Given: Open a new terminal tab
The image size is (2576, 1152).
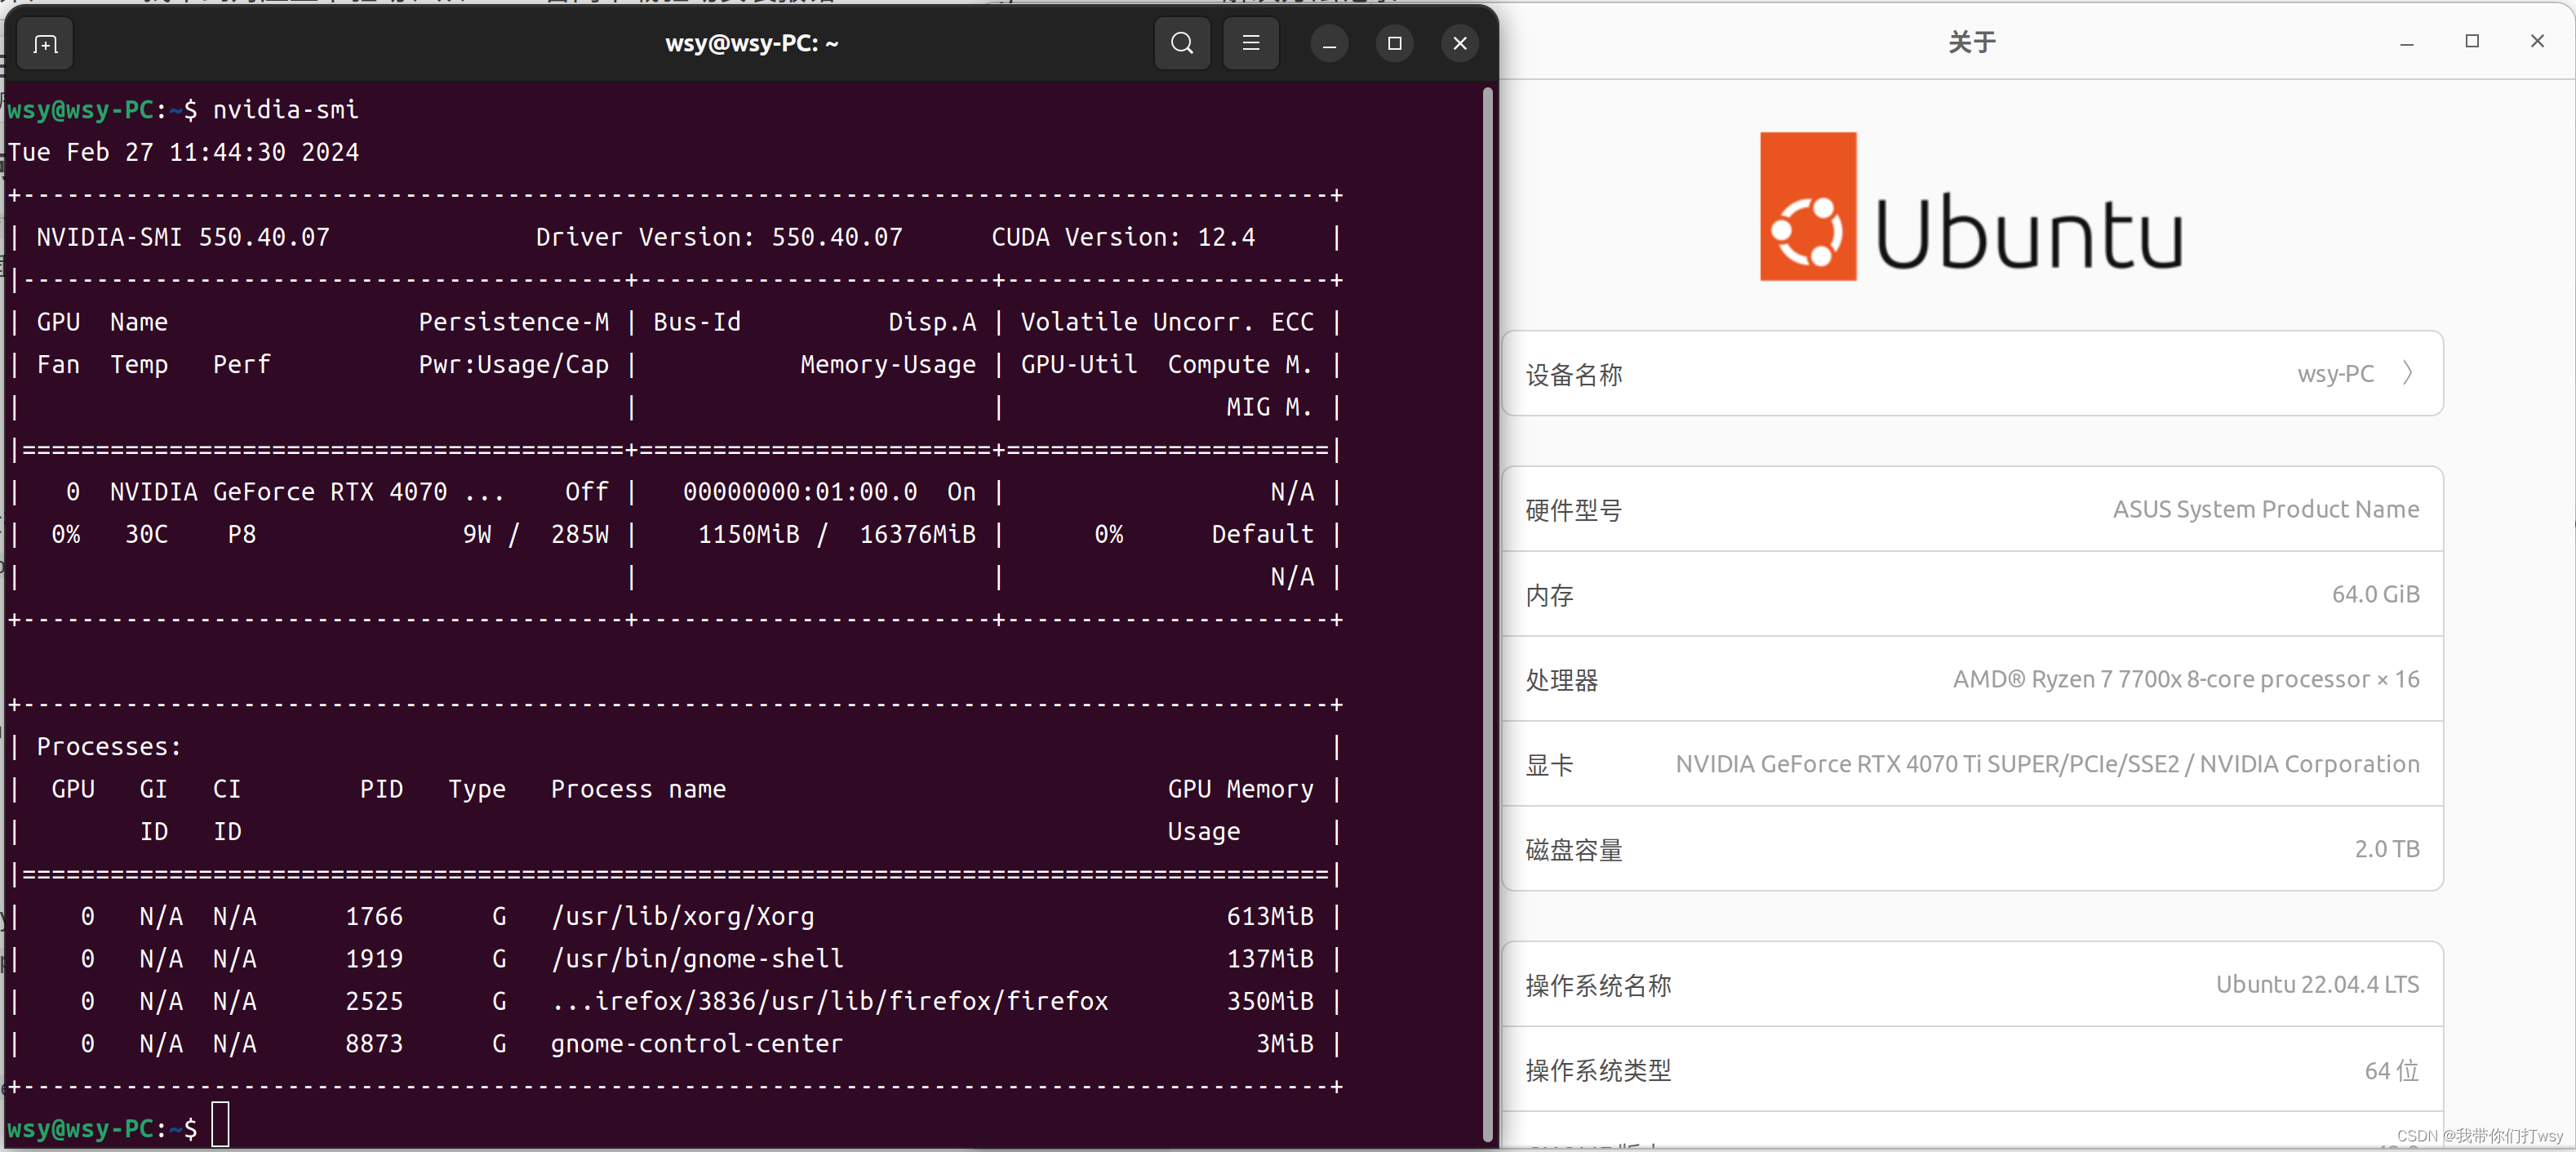Looking at the screenshot, I should pyautogui.click(x=45, y=44).
